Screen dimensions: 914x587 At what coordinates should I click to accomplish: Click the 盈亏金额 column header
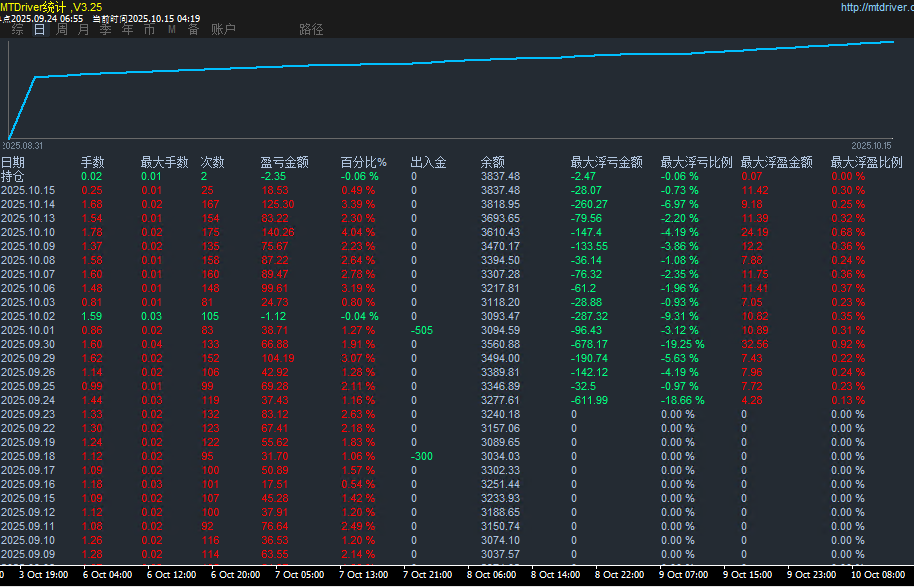(x=284, y=162)
